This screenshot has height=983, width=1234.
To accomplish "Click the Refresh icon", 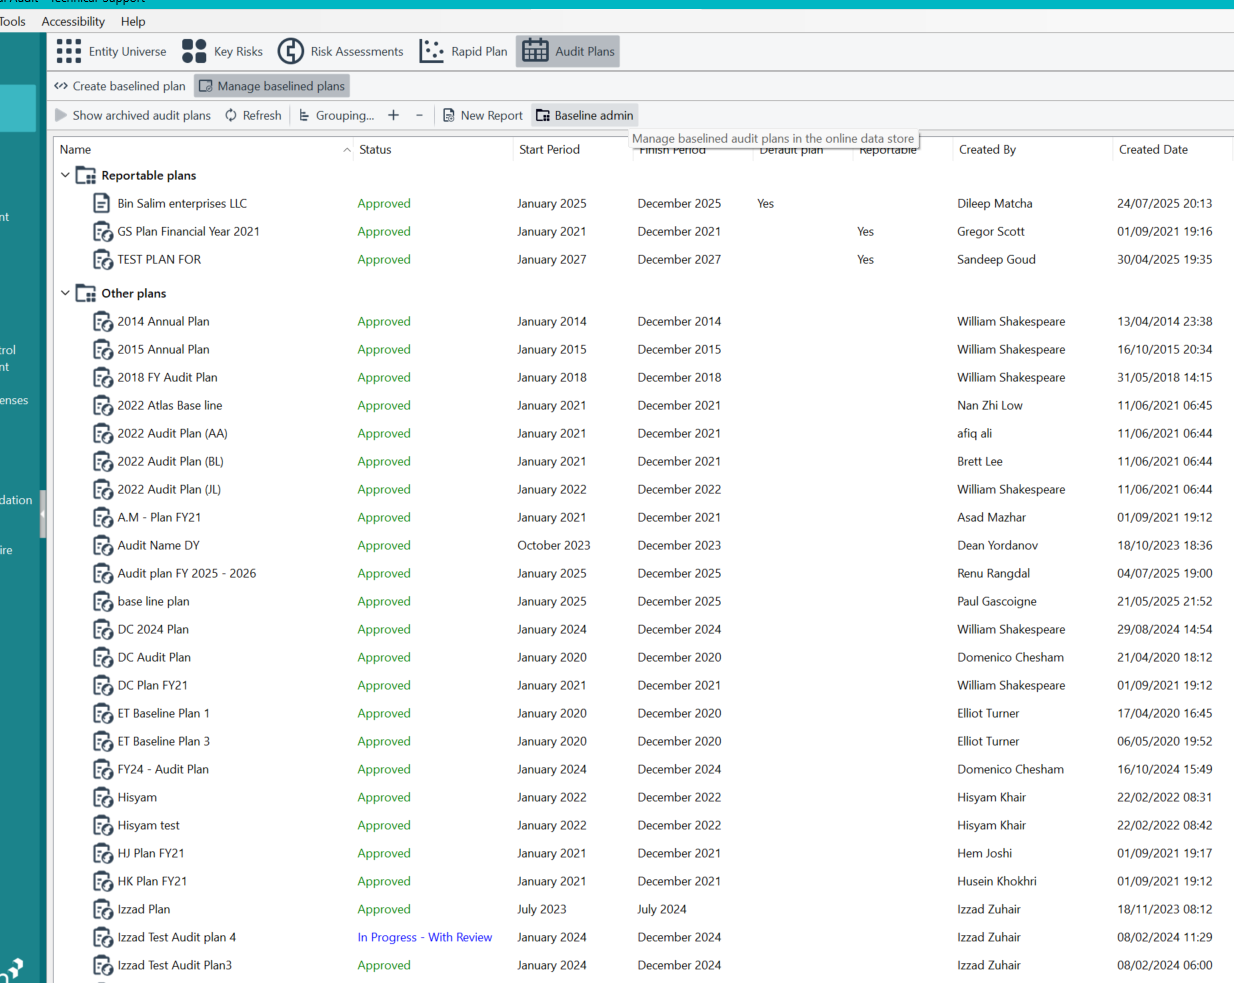I will point(231,115).
